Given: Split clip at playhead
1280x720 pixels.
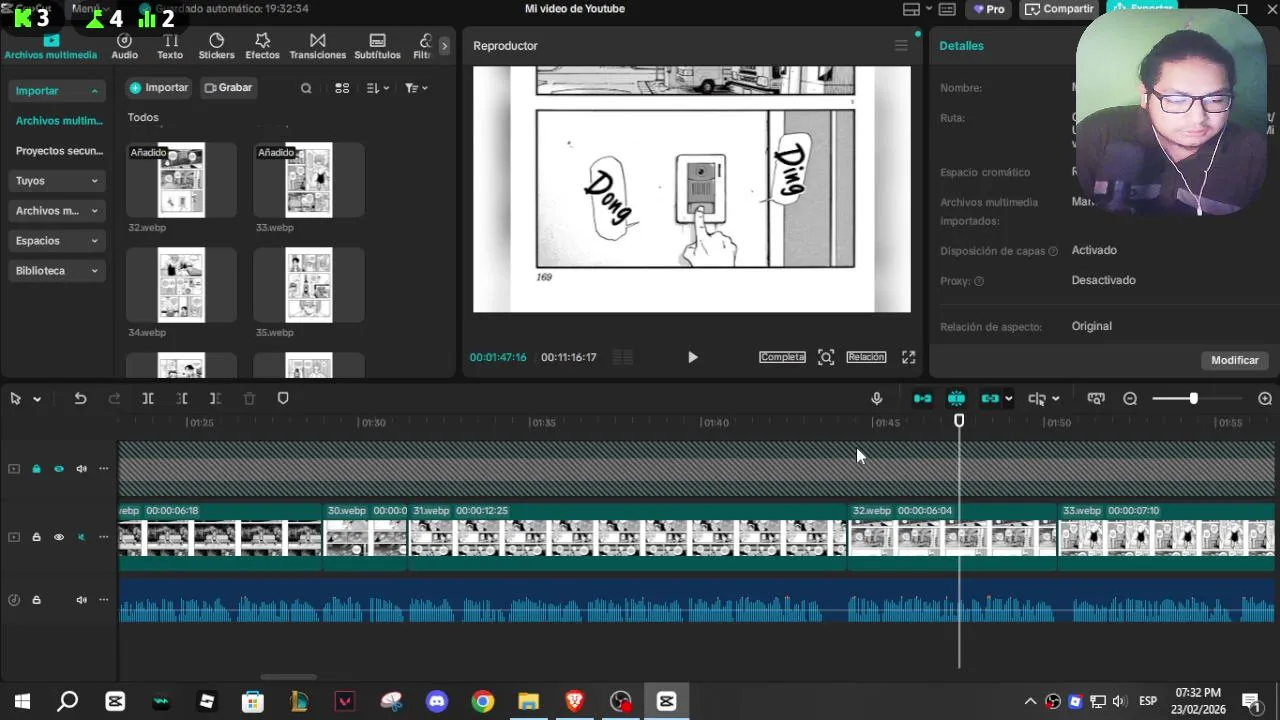Looking at the screenshot, I should coord(148,398).
